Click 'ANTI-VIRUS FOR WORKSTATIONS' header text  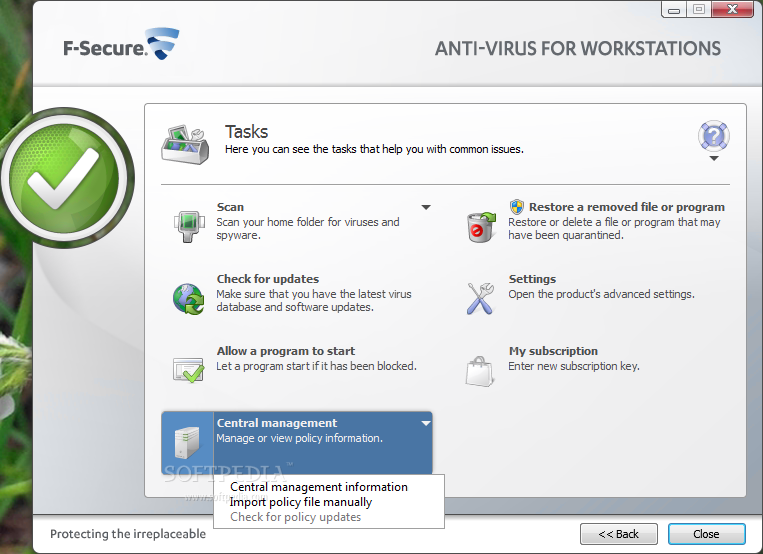pyautogui.click(x=578, y=49)
